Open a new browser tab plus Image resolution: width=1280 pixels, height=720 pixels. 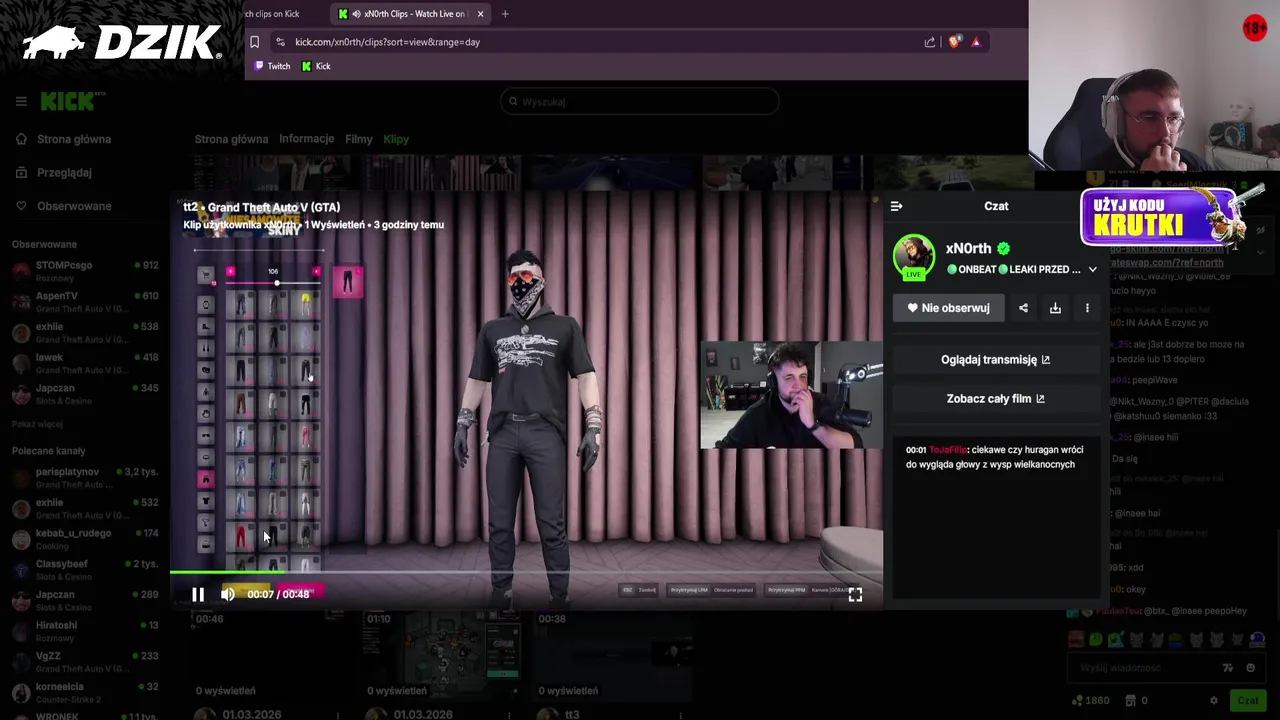pos(505,14)
